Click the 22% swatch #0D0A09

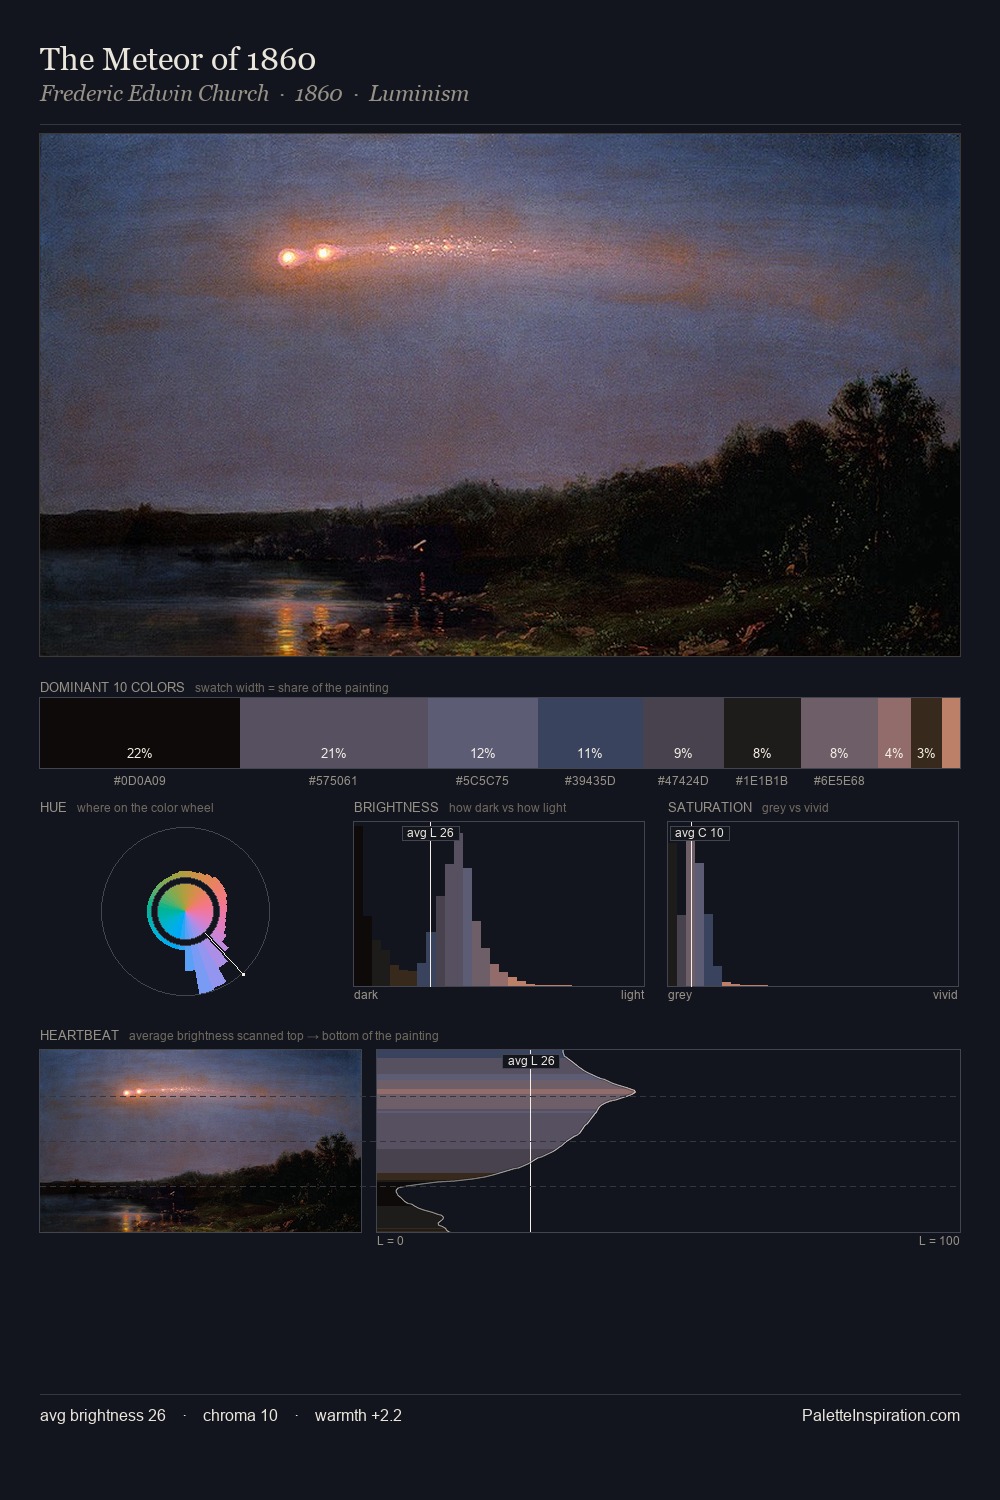(x=140, y=733)
